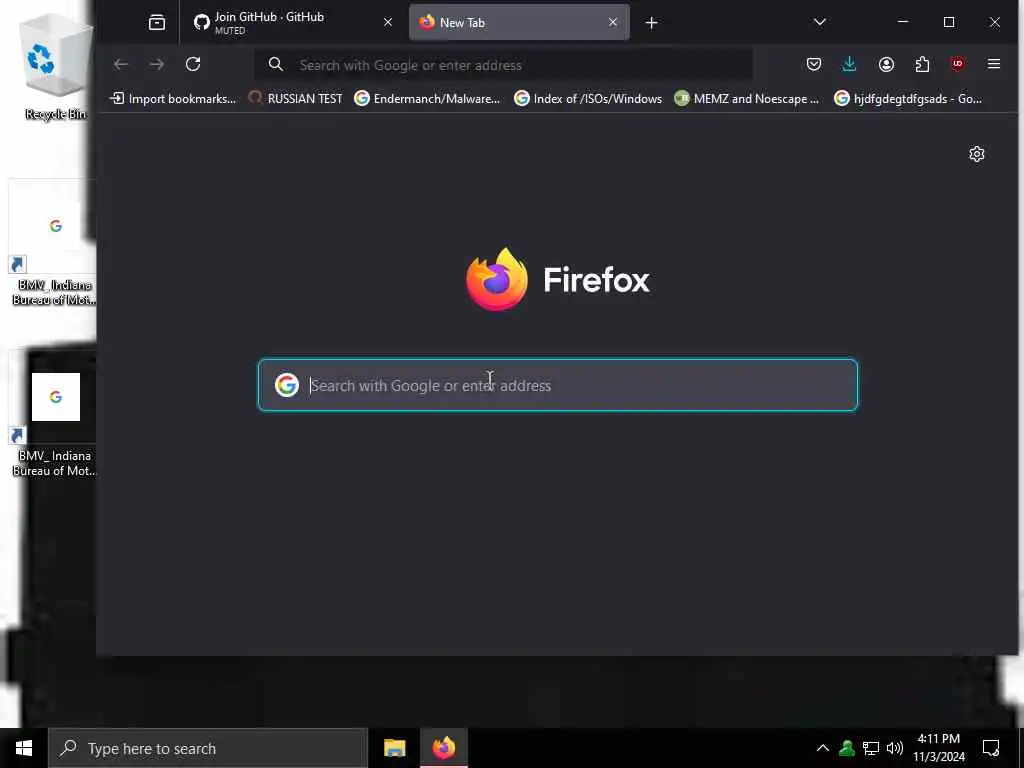
Task: Open RUSSIAN TEST bookmark
Action: coord(295,99)
